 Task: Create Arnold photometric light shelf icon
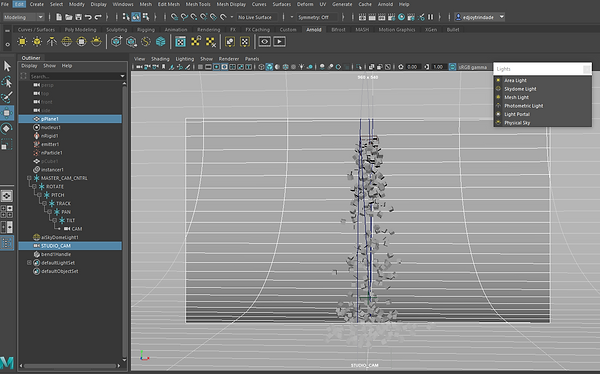52,41
